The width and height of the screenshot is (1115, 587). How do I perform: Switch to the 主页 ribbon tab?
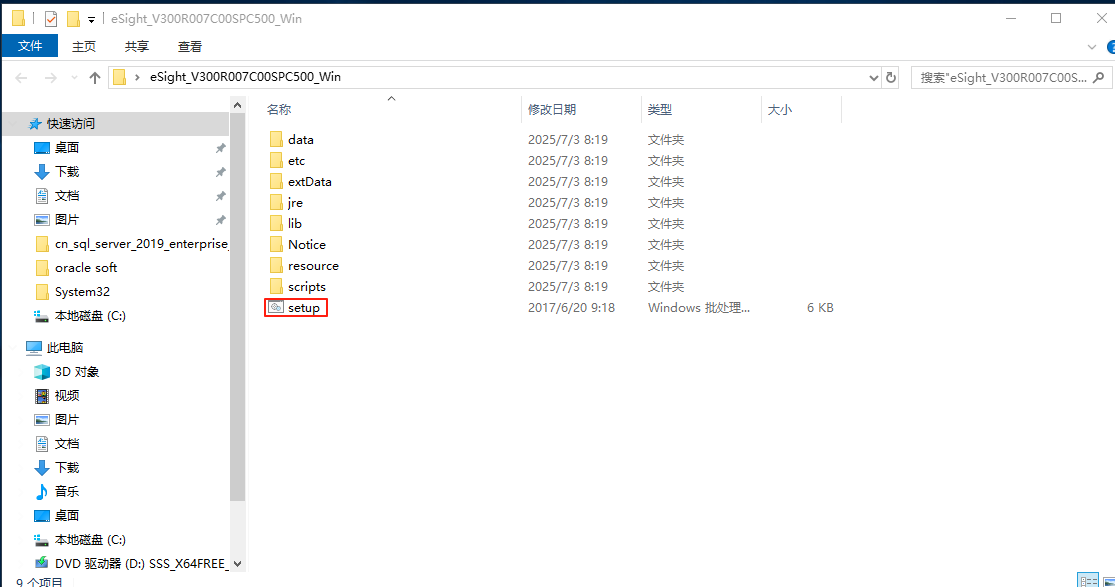click(x=84, y=46)
